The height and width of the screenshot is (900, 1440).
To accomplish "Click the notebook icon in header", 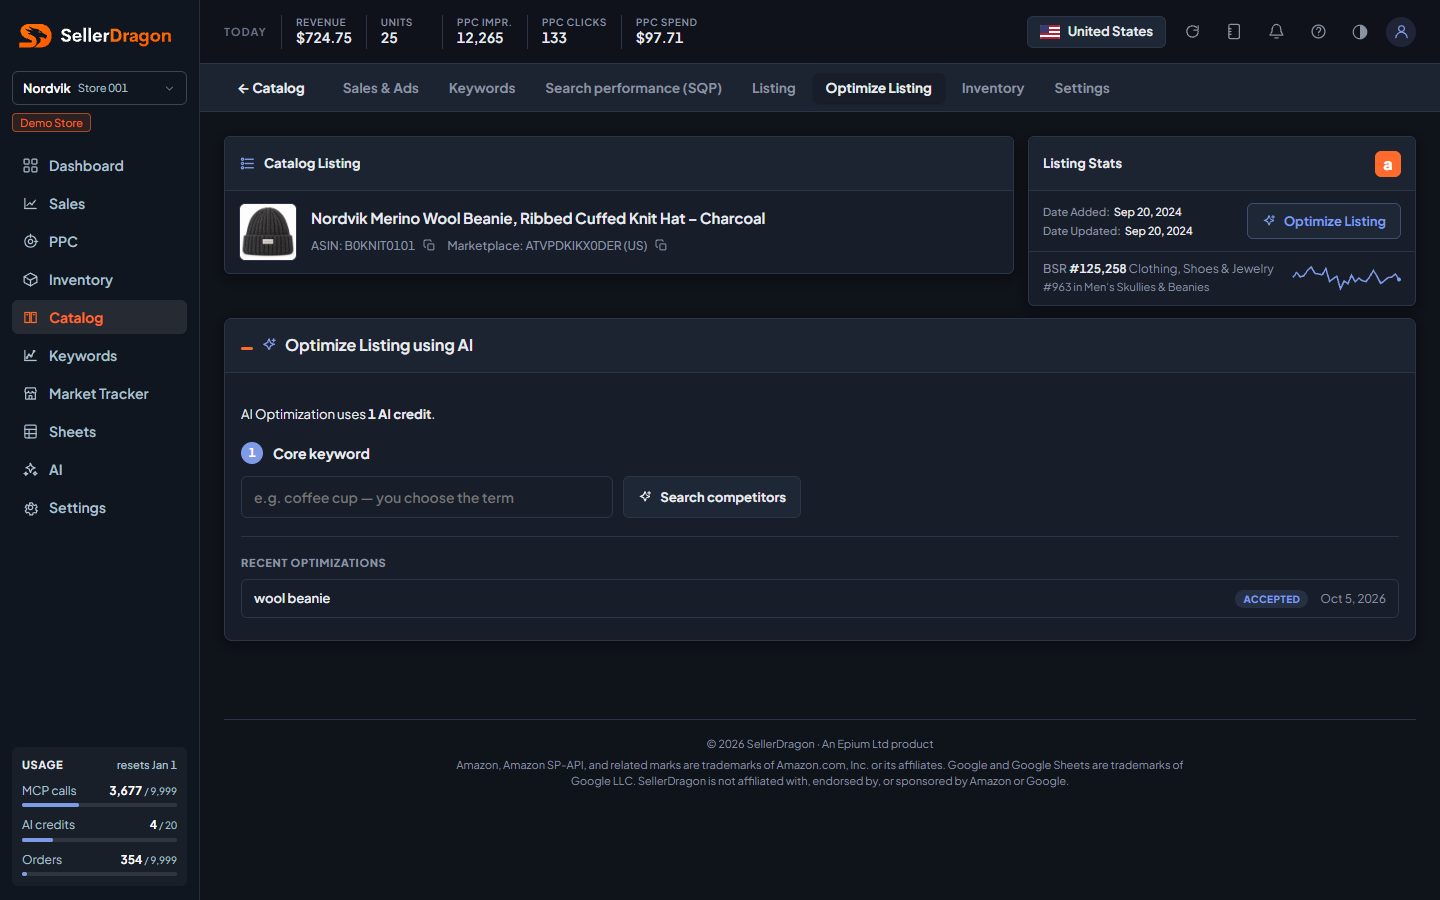I will [x=1234, y=32].
